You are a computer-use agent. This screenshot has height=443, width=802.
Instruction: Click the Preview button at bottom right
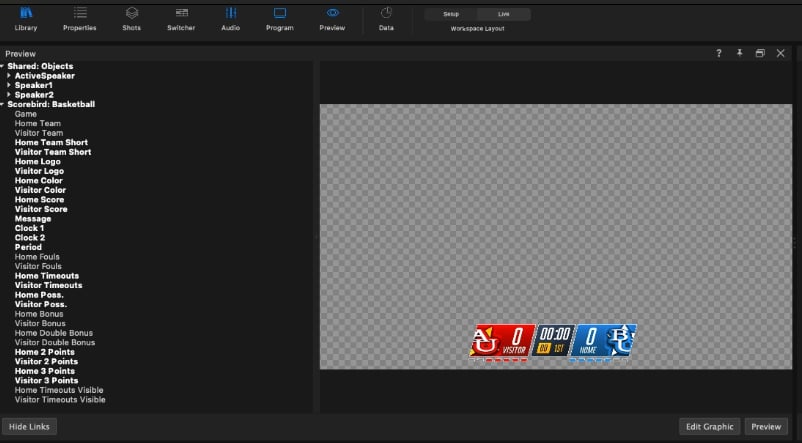pyautogui.click(x=766, y=427)
